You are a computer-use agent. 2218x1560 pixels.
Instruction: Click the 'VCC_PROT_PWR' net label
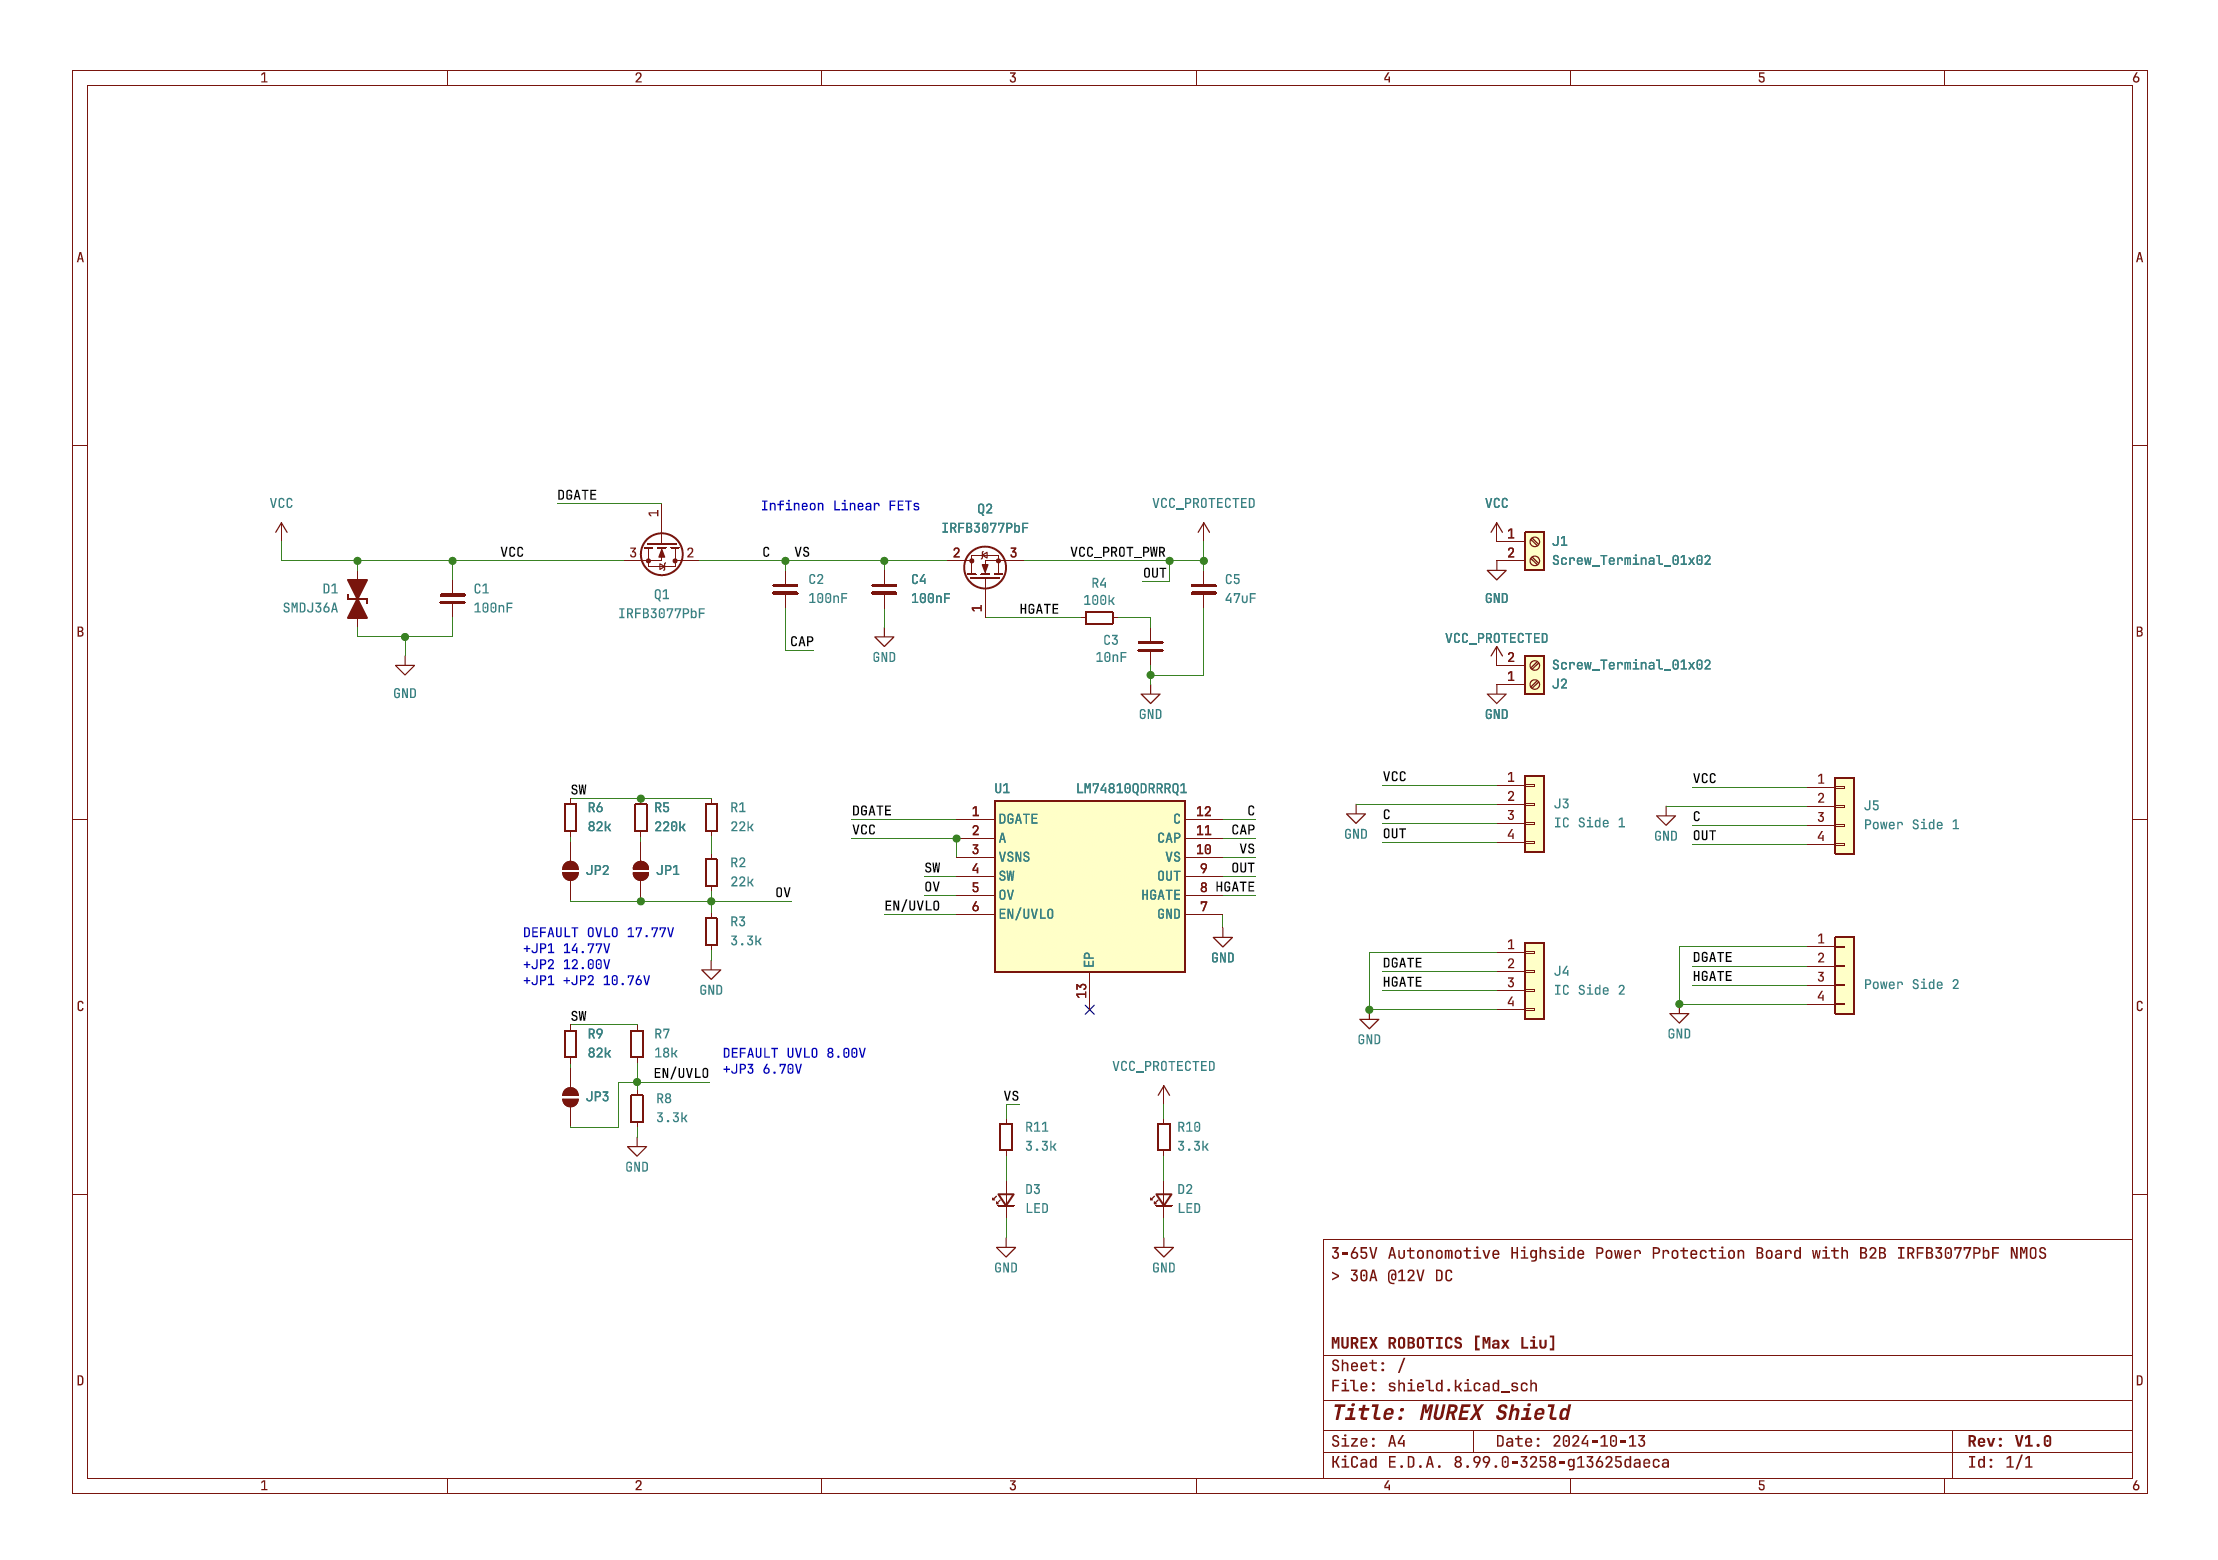tap(1117, 552)
